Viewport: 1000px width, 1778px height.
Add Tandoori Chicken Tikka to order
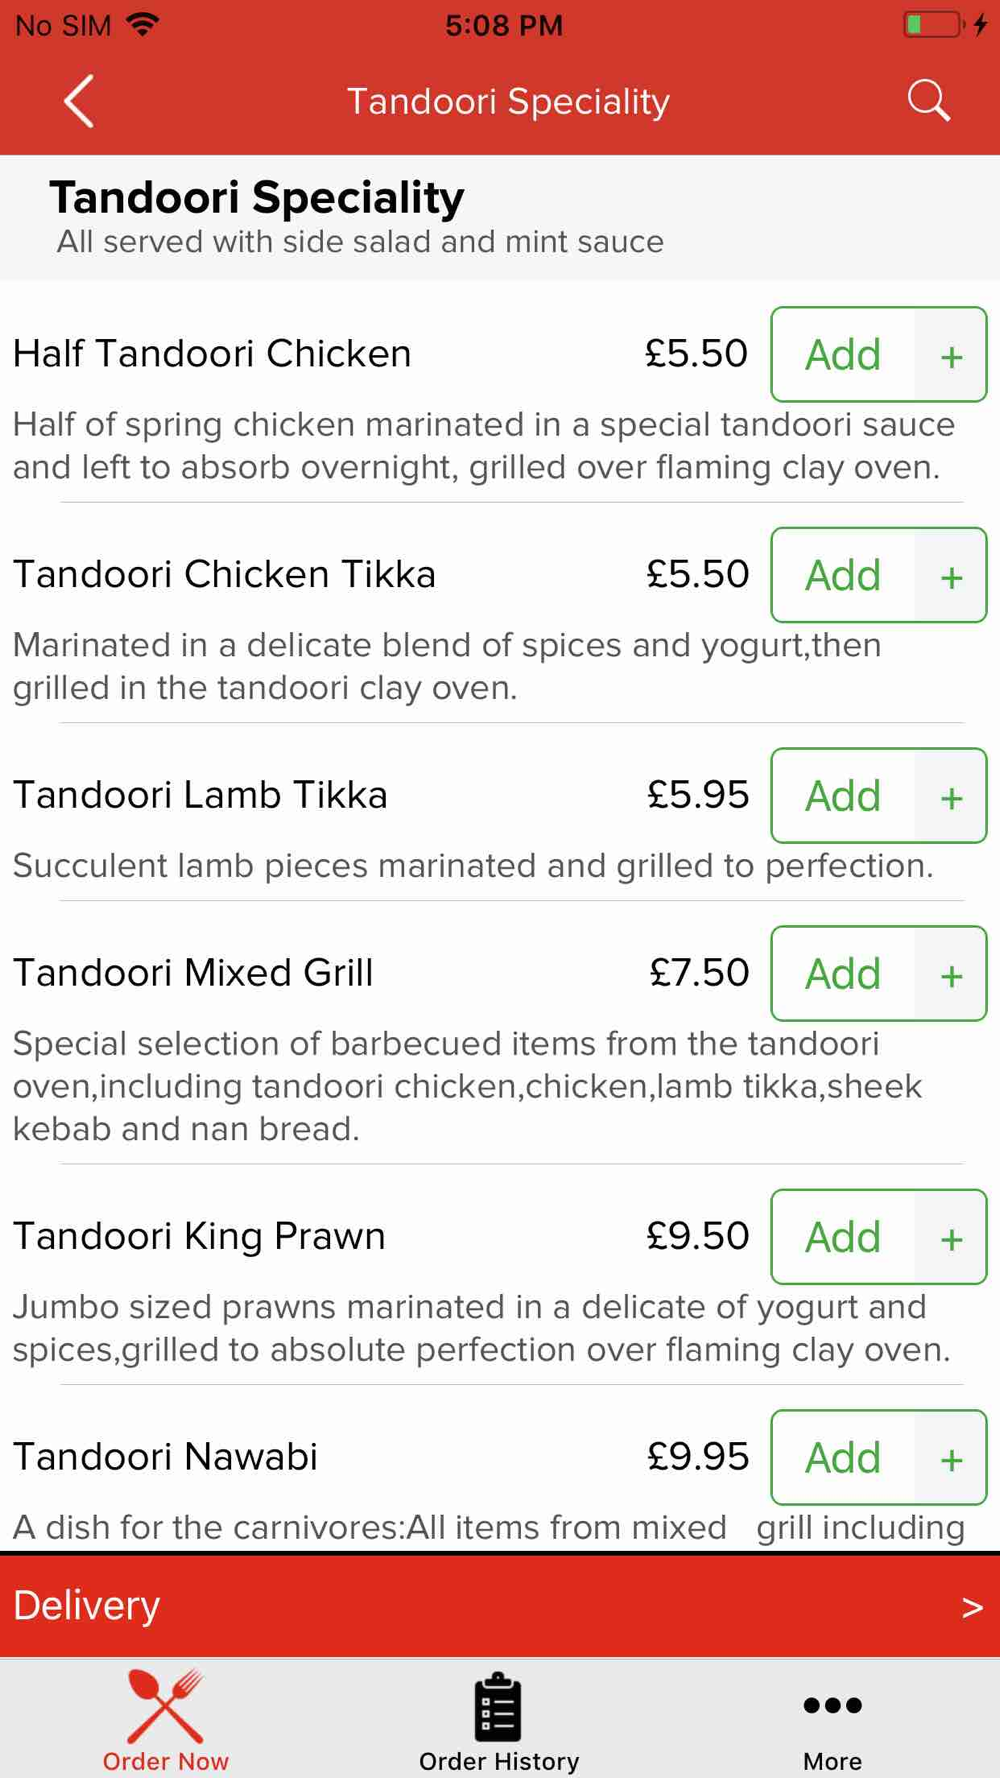(x=843, y=576)
